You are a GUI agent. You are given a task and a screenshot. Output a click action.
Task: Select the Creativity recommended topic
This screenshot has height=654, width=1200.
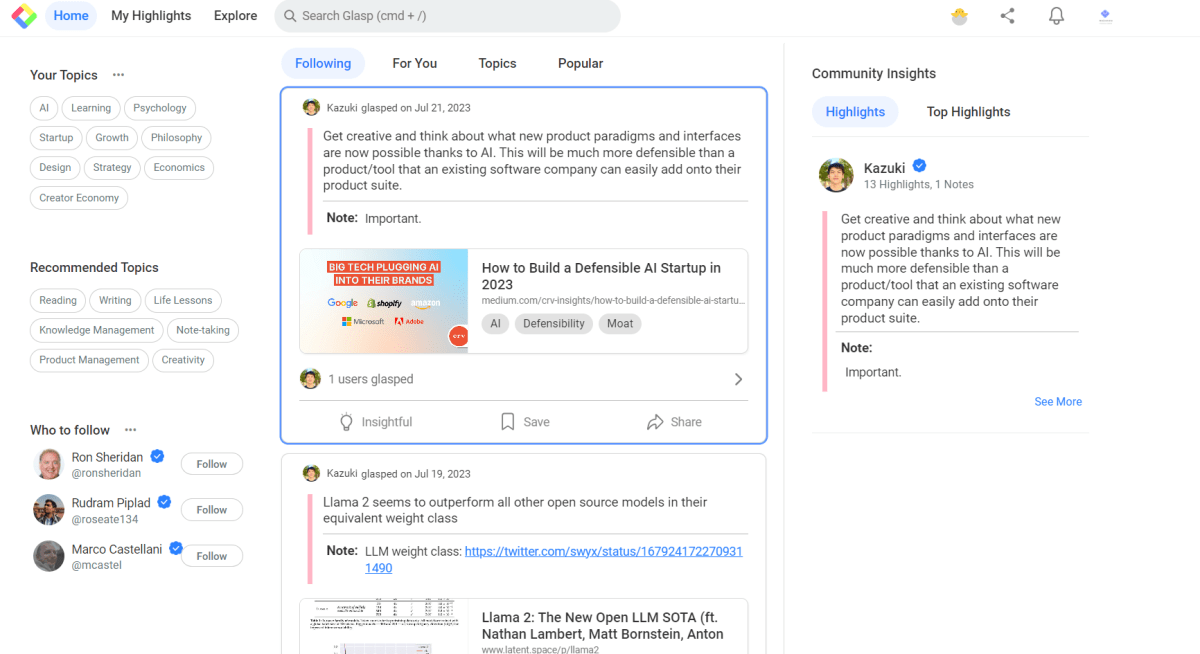pyautogui.click(x=183, y=360)
